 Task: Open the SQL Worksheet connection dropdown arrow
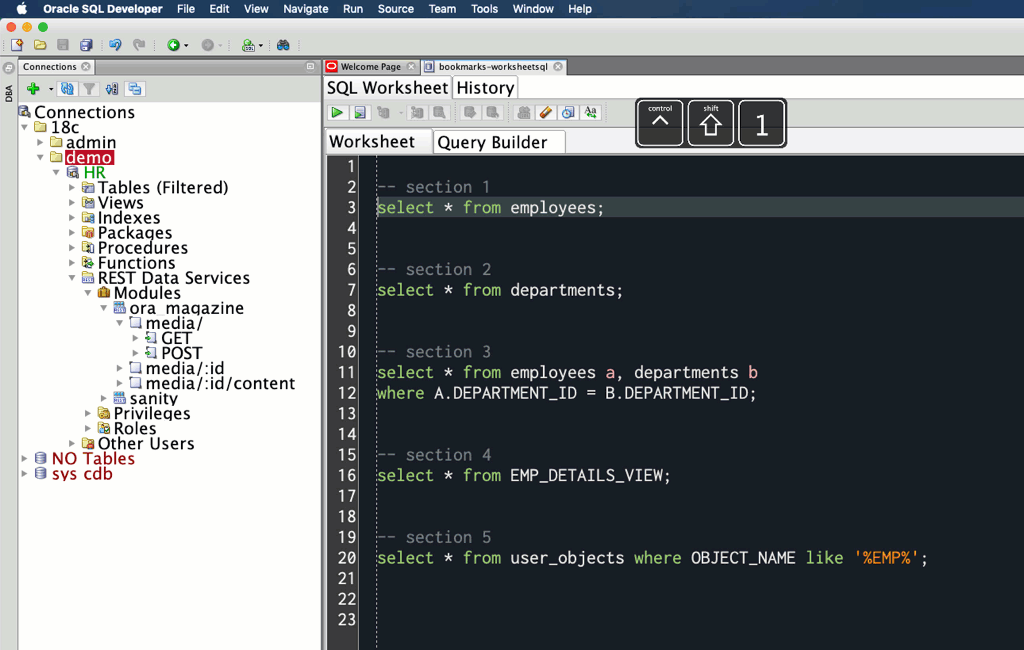pyautogui.click(x=261, y=46)
